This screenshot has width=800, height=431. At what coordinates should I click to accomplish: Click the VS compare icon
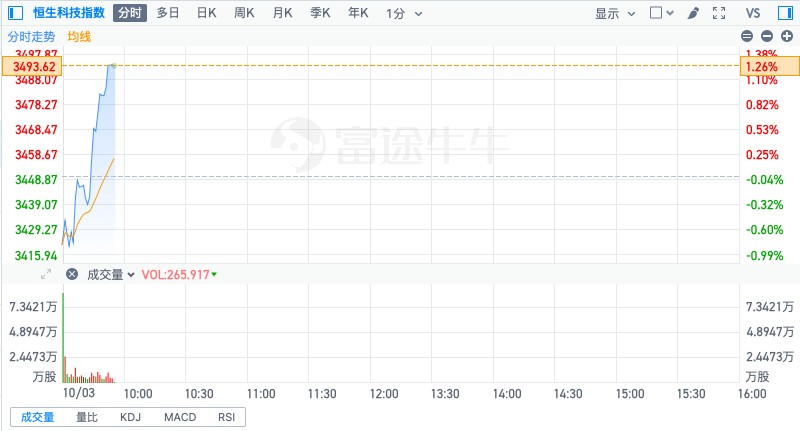(752, 13)
